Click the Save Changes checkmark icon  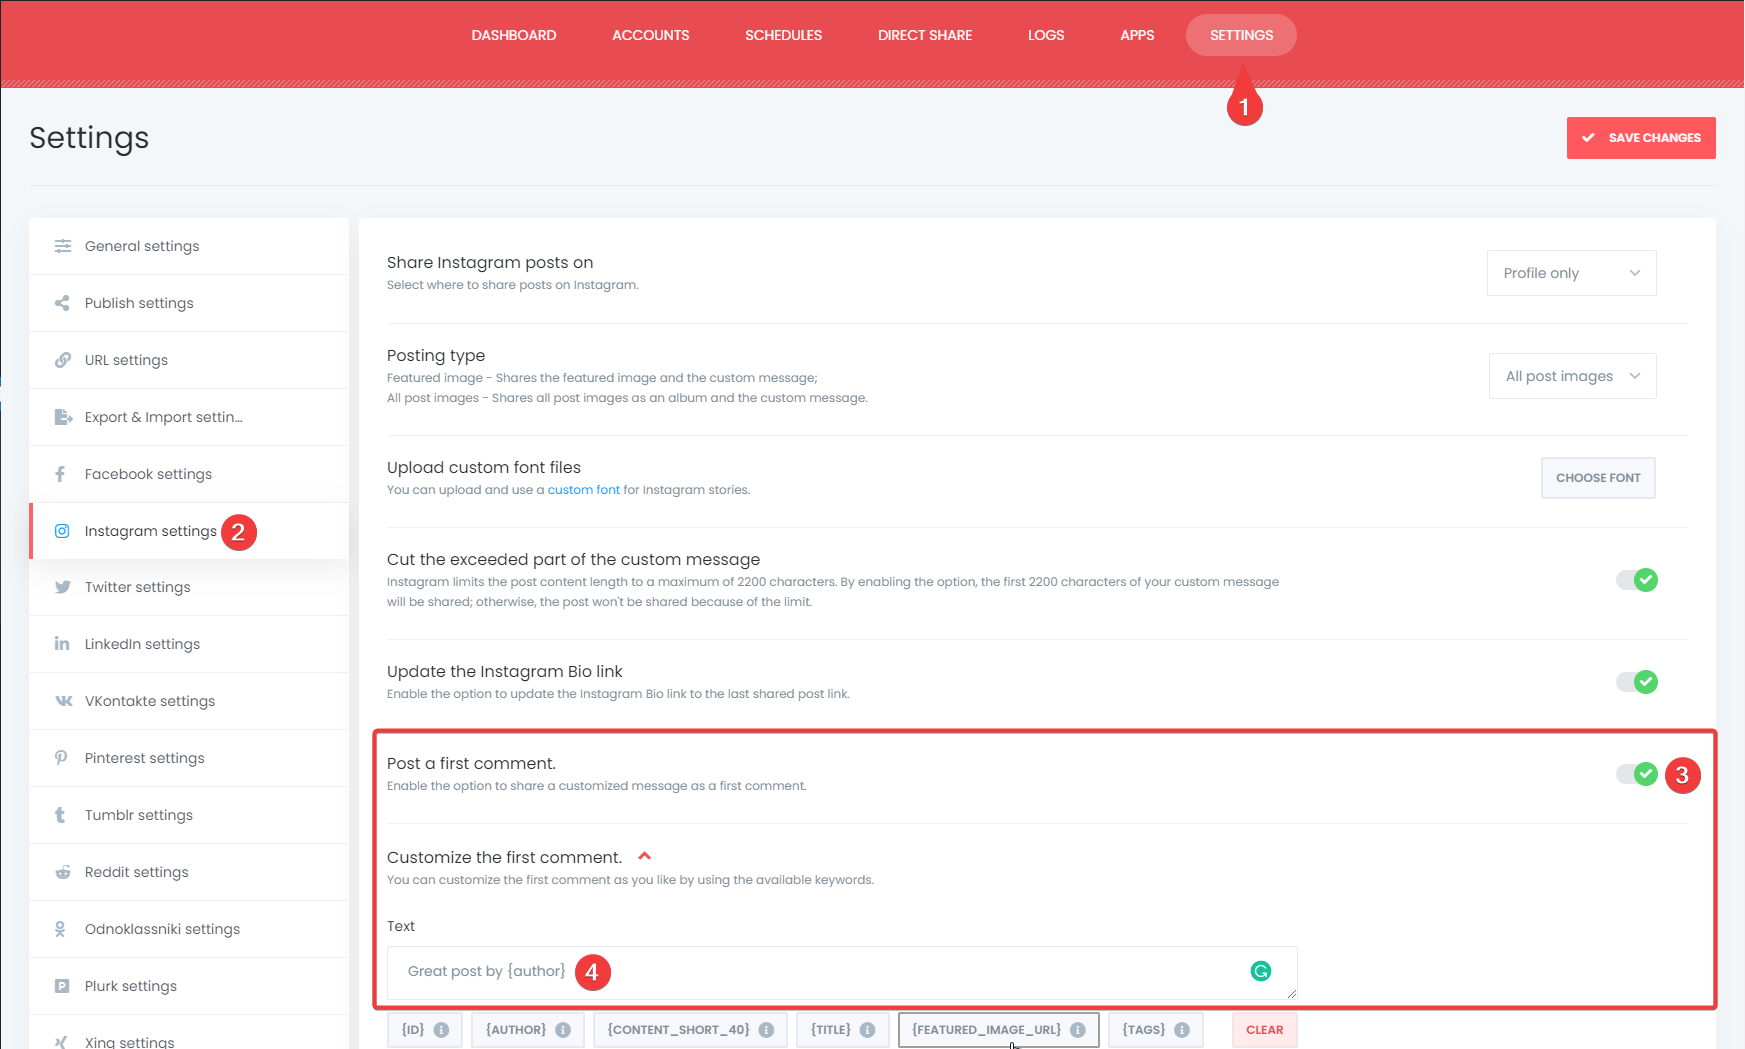(x=1588, y=138)
